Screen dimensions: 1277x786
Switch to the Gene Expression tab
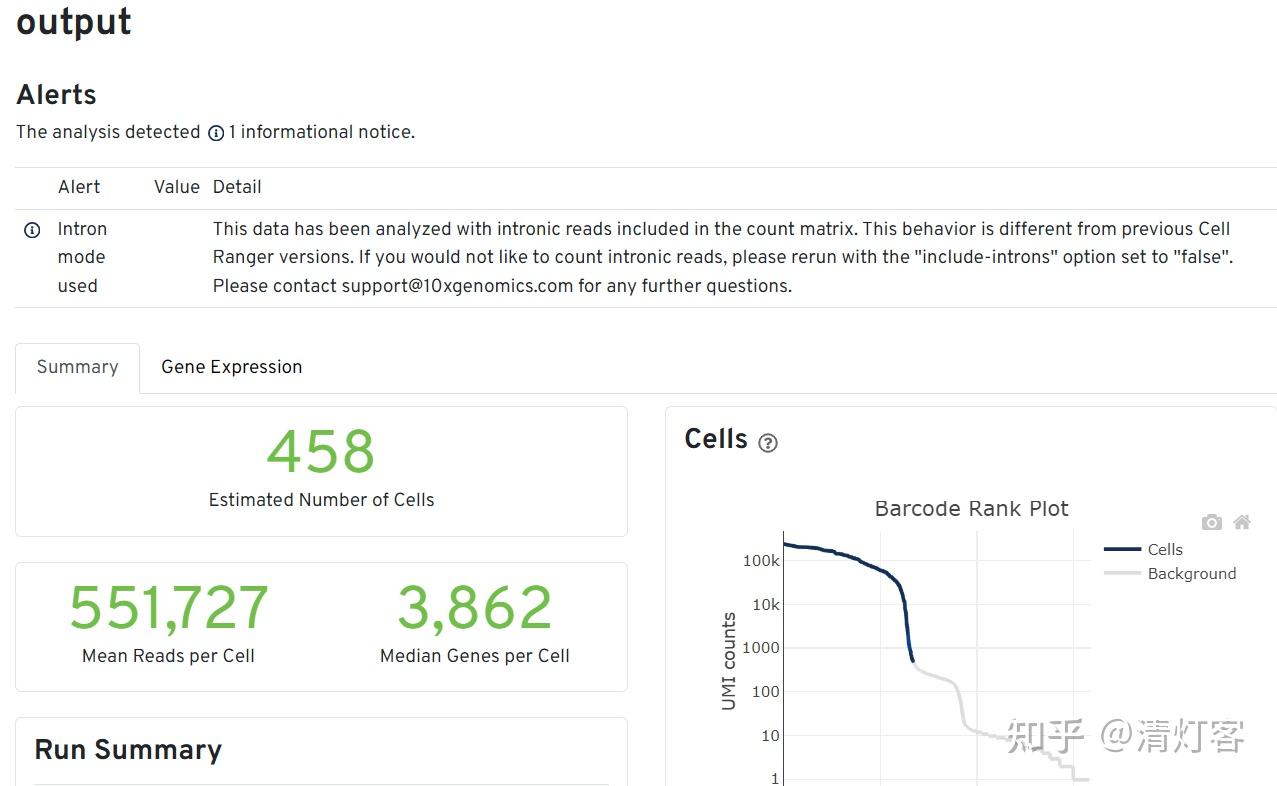tap(231, 367)
